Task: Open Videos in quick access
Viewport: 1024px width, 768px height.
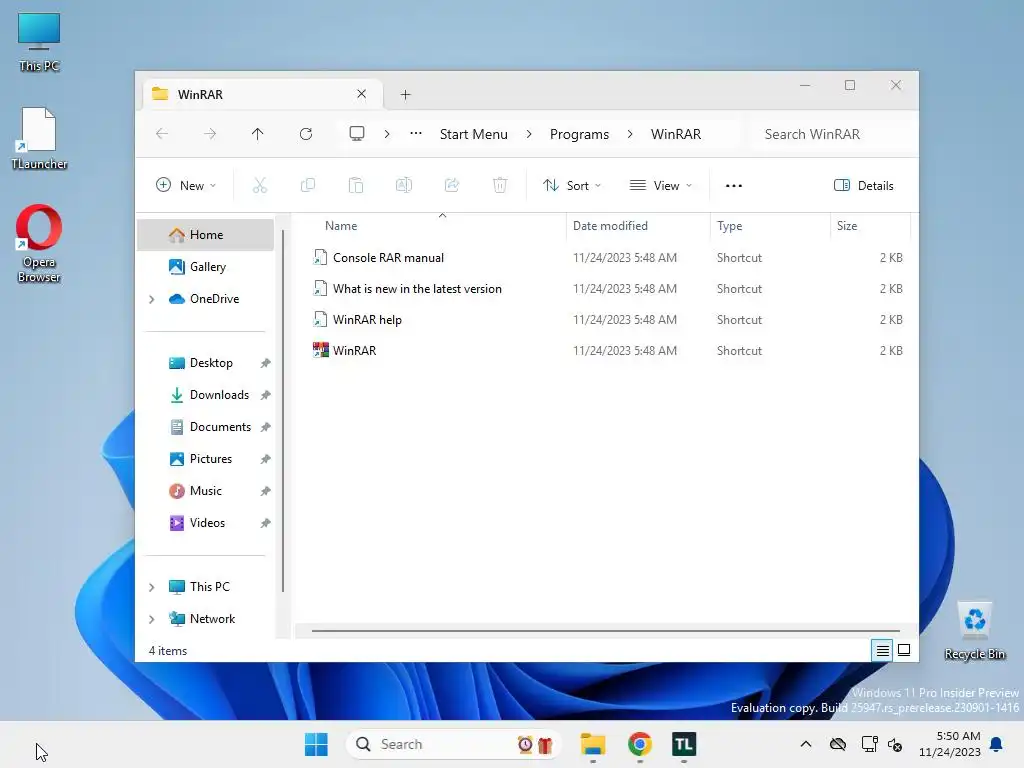Action: pyautogui.click(x=206, y=523)
